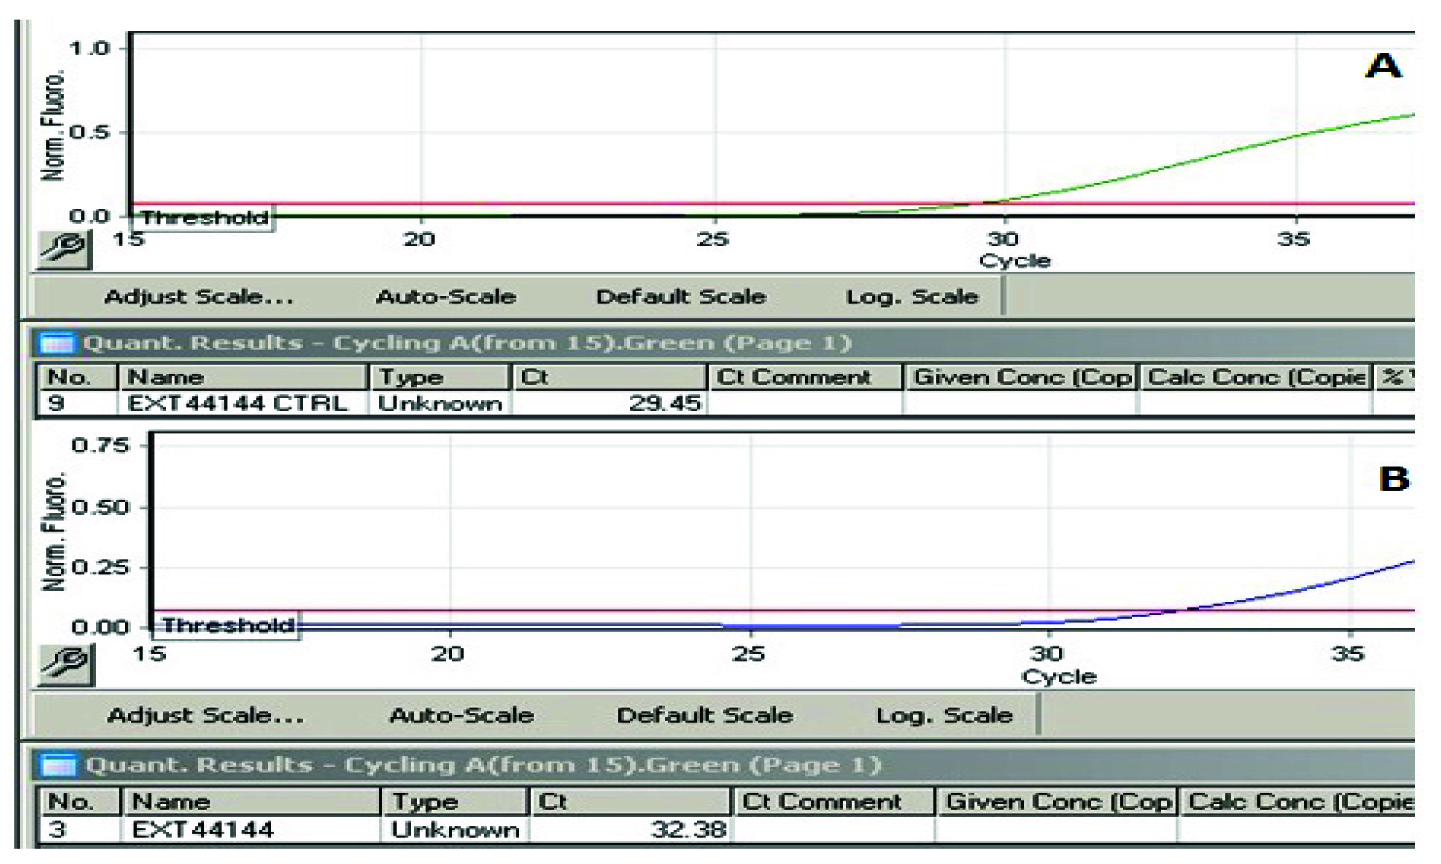Switch chart A to Log. Scale
Viewport: 1441px width, 864px height.
click(911, 297)
